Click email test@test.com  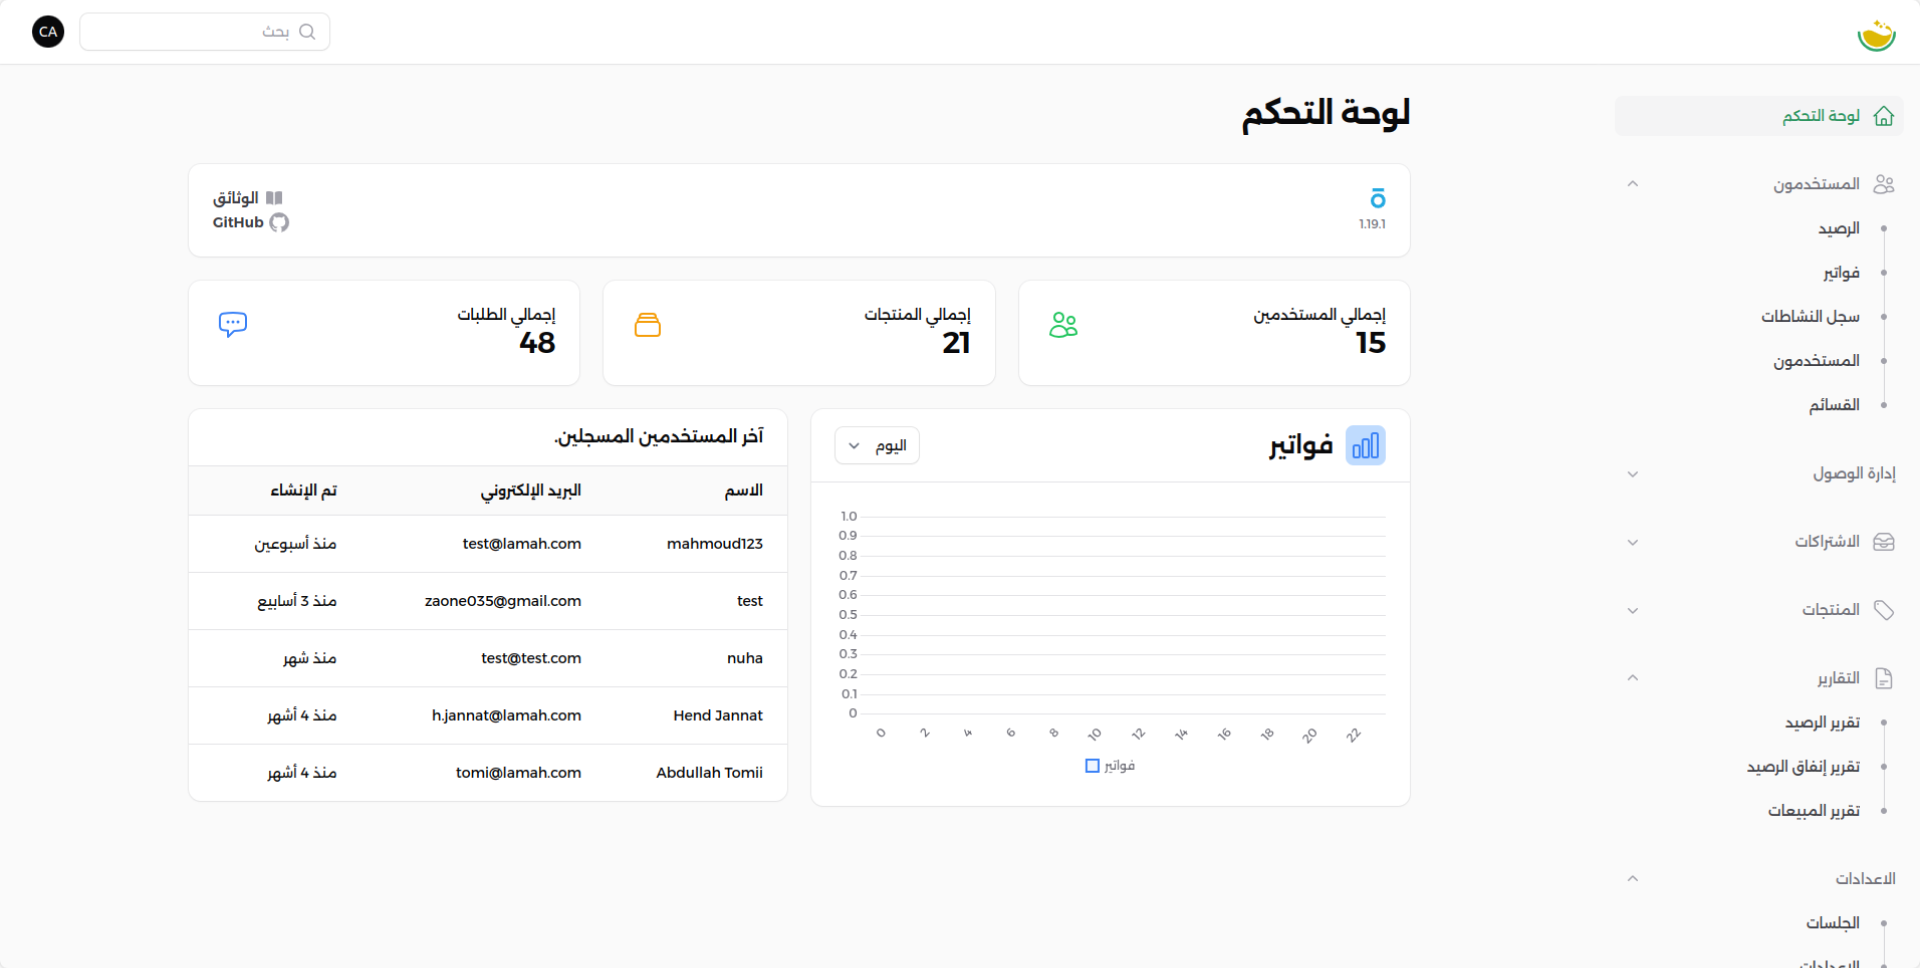pos(531,658)
